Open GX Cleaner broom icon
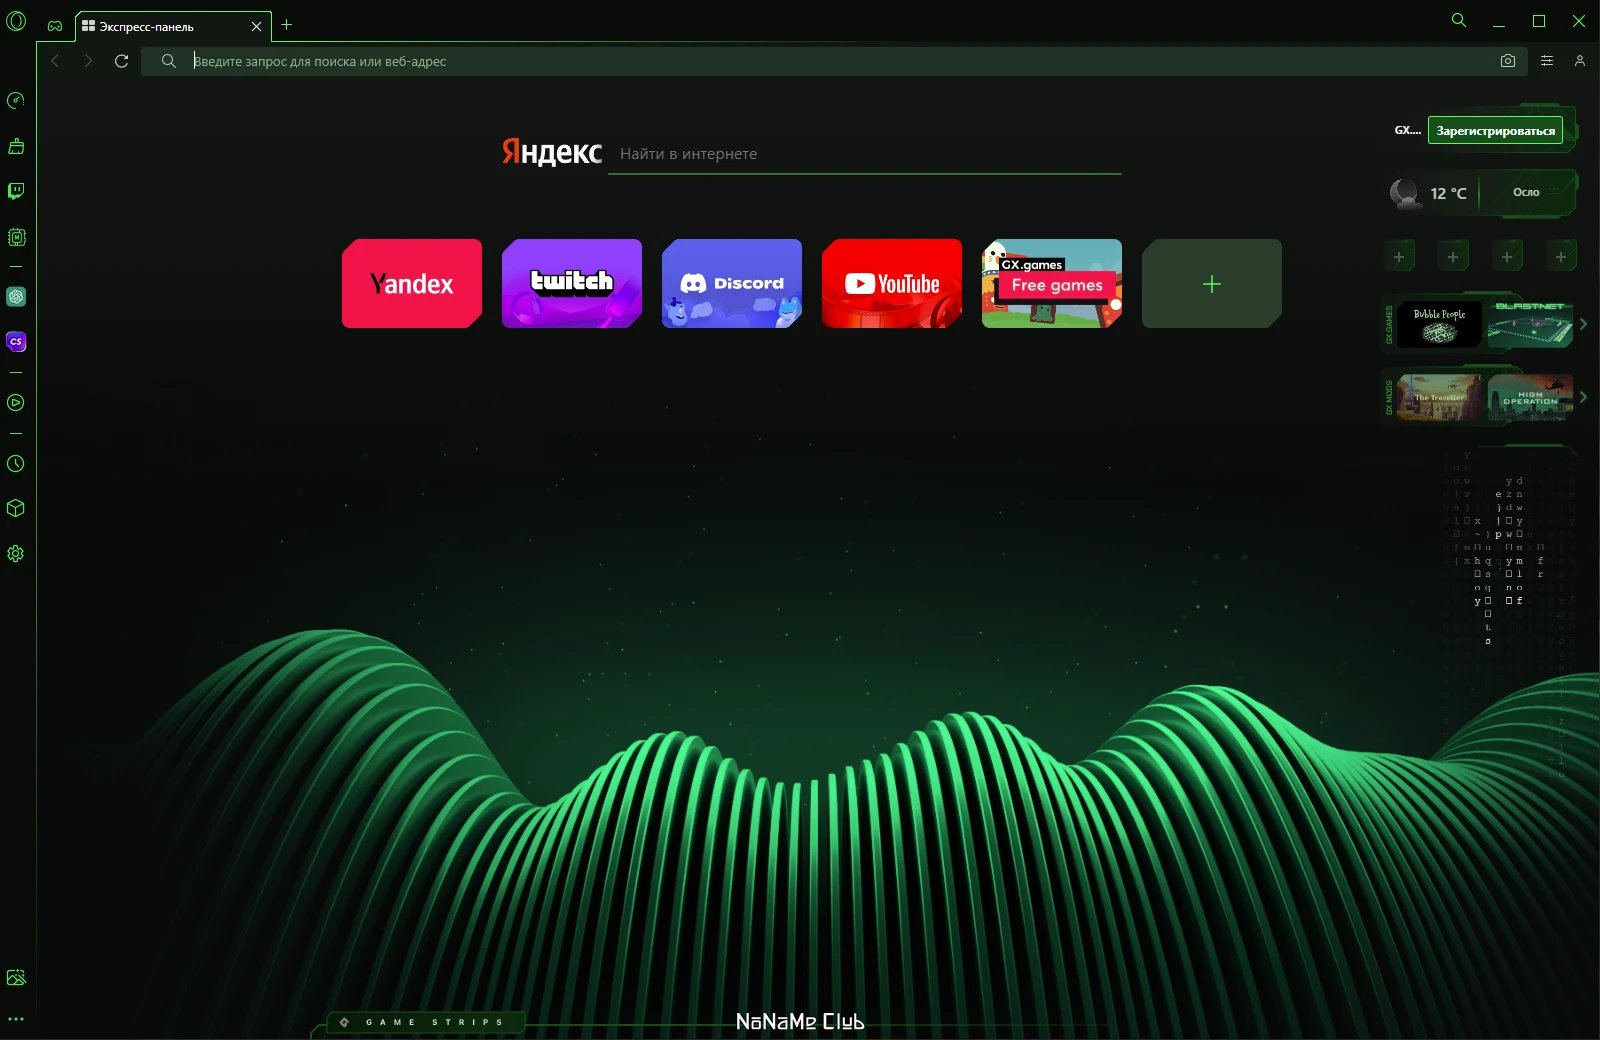This screenshot has height=1040, width=1600. point(16,146)
